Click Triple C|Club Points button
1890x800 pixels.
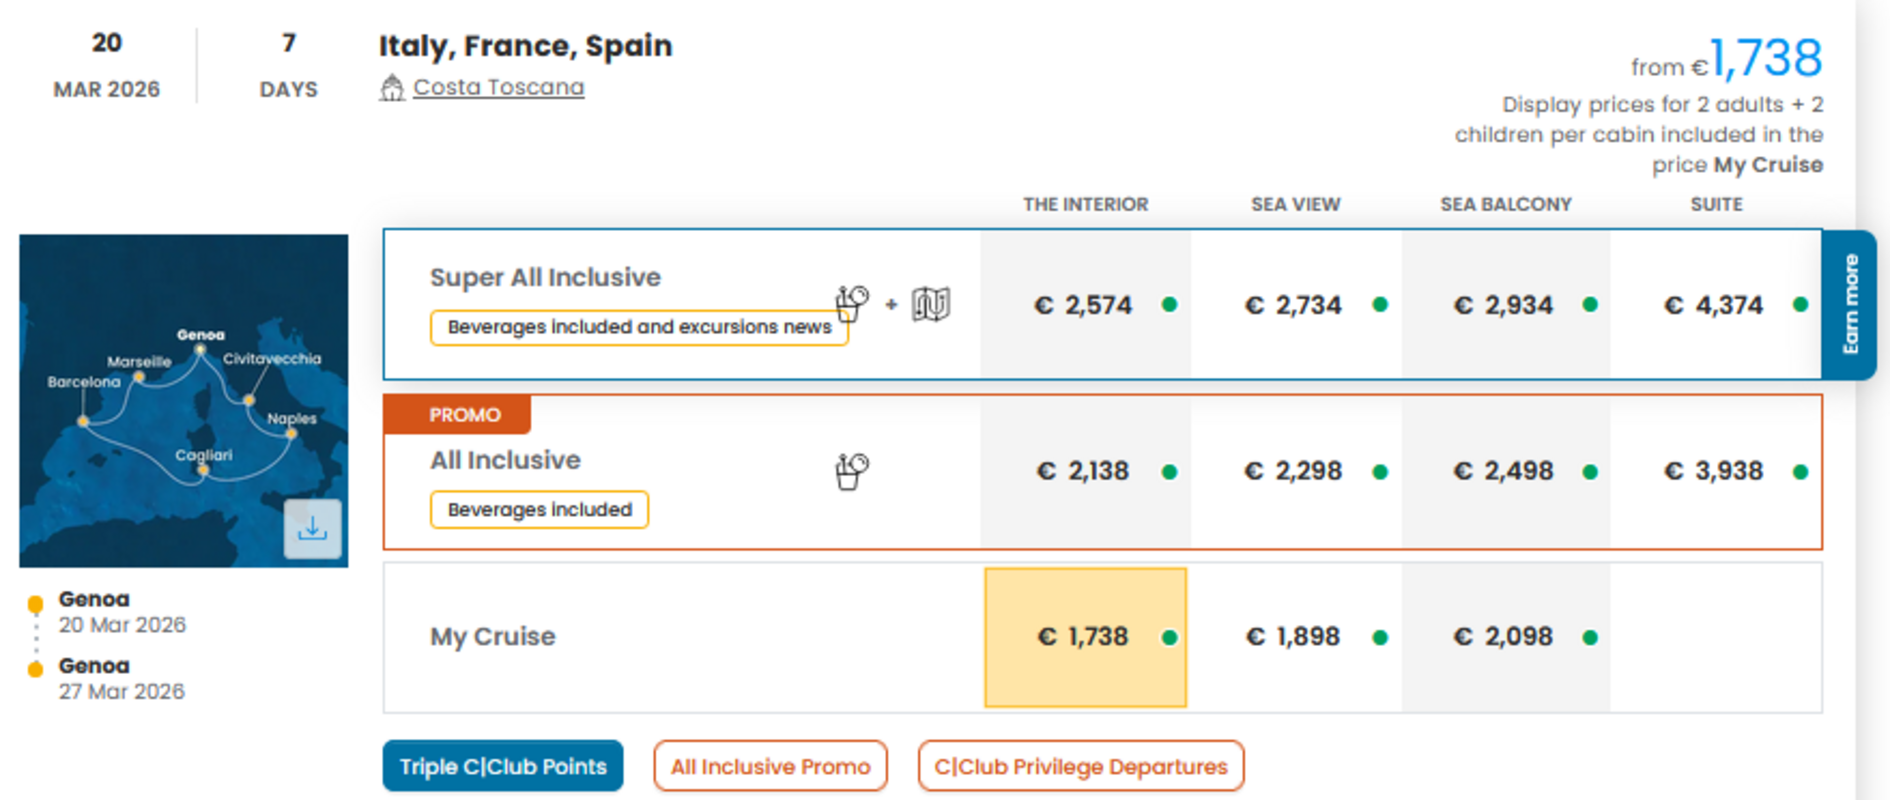[x=502, y=766]
